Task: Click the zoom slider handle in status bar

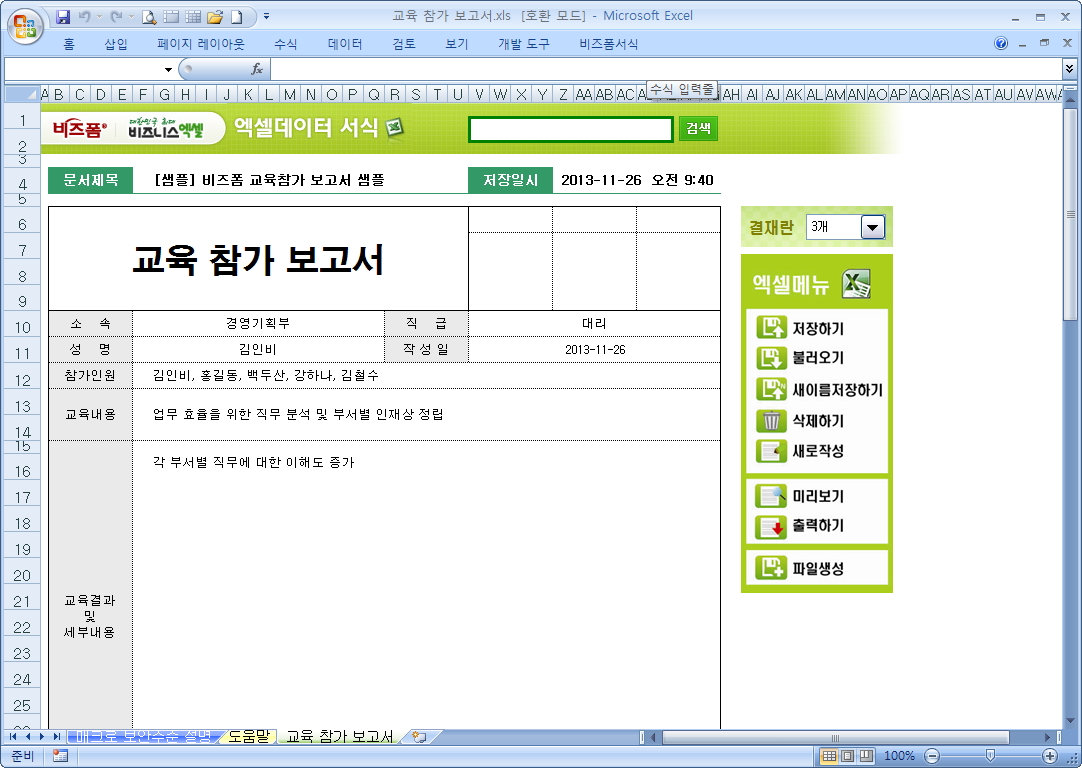Action: 990,756
